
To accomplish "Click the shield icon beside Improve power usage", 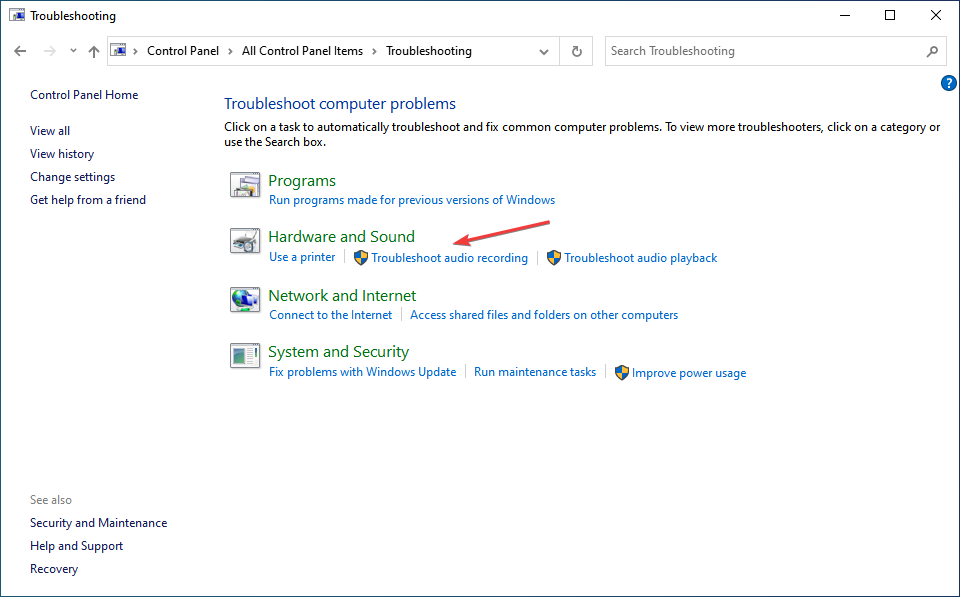I will pos(622,372).
